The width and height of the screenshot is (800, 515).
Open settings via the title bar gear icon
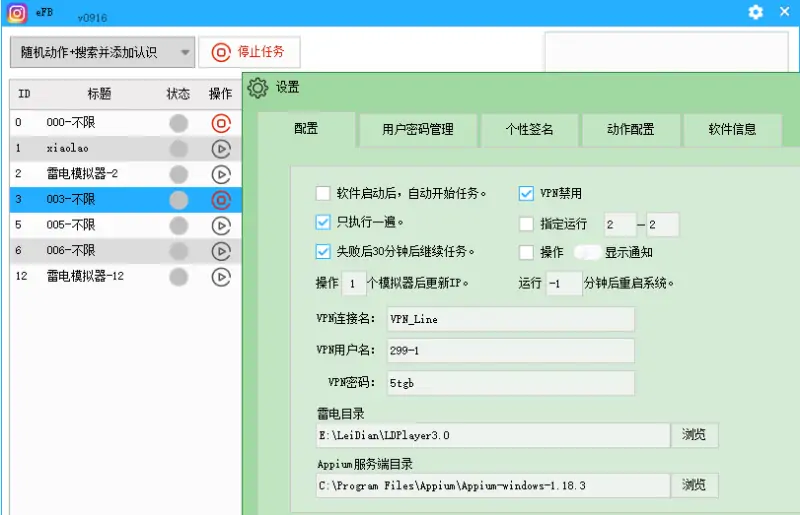[756, 12]
